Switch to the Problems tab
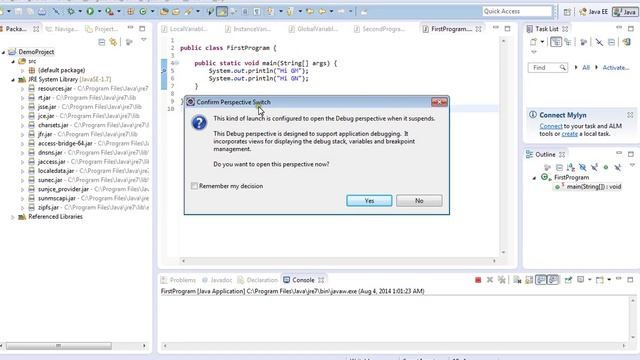 178,280
